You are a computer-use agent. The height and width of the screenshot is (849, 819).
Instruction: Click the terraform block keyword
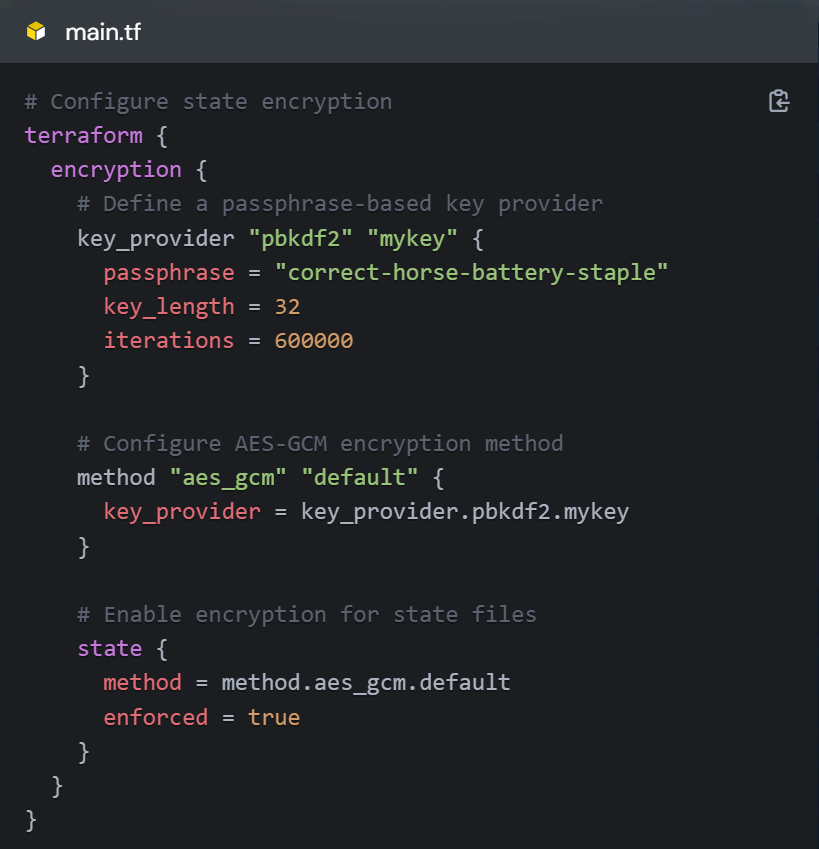tap(83, 135)
